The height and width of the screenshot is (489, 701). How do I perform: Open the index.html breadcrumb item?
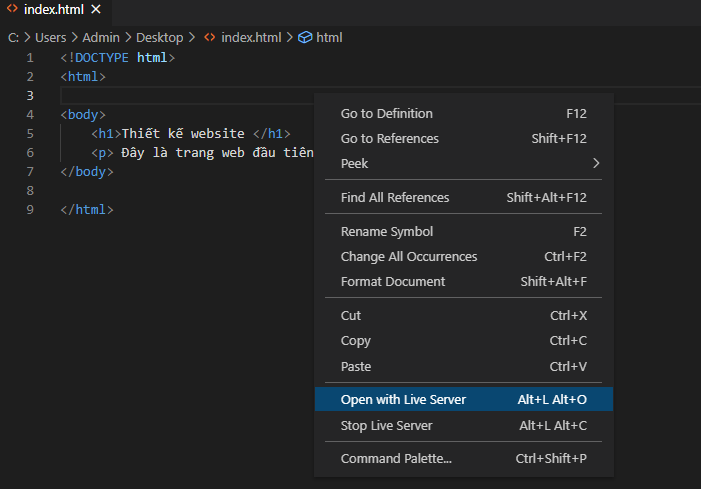pos(251,38)
